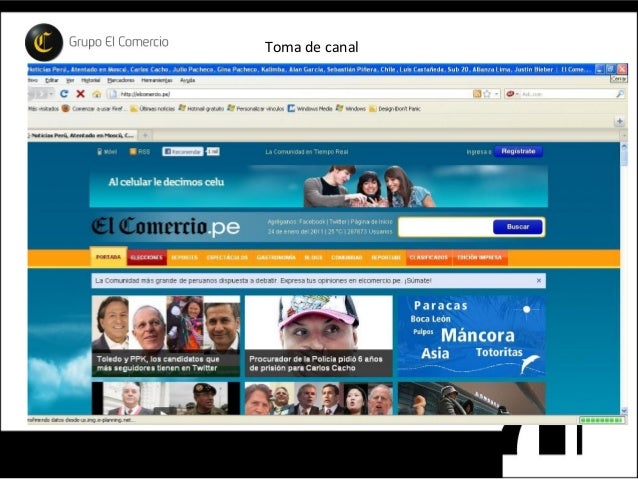Open the Ayuda menu
638x479 pixels.
[187, 80]
